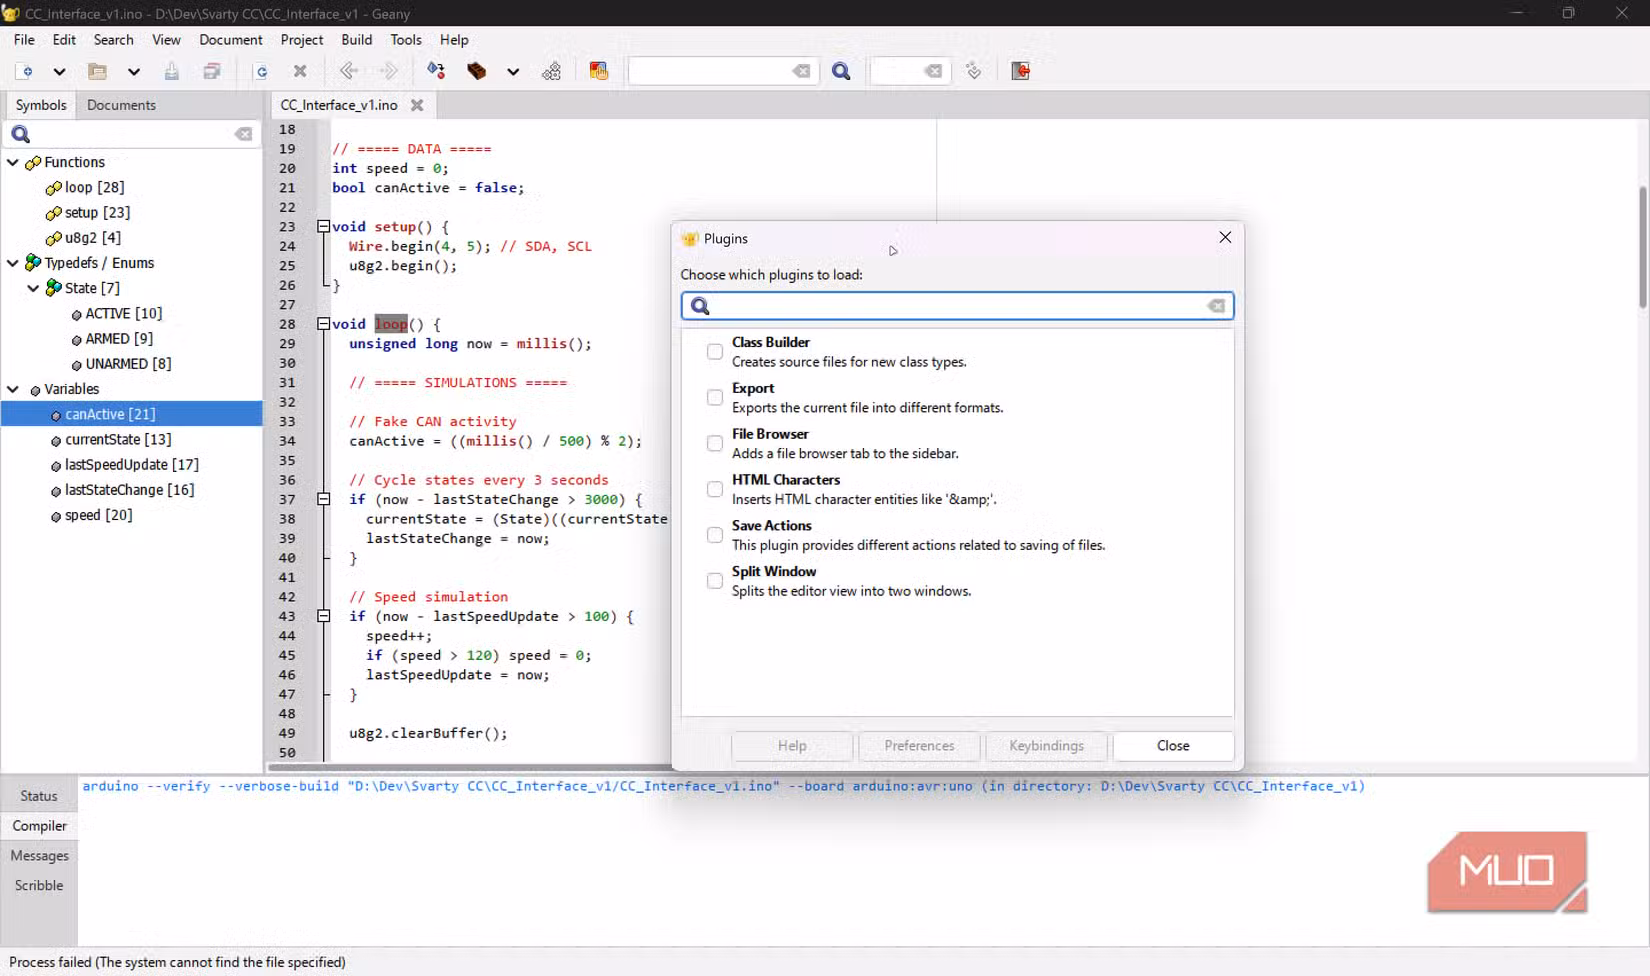This screenshot has height=976, width=1650.
Task: Fold the setup() function at line 23
Action: click(x=323, y=227)
